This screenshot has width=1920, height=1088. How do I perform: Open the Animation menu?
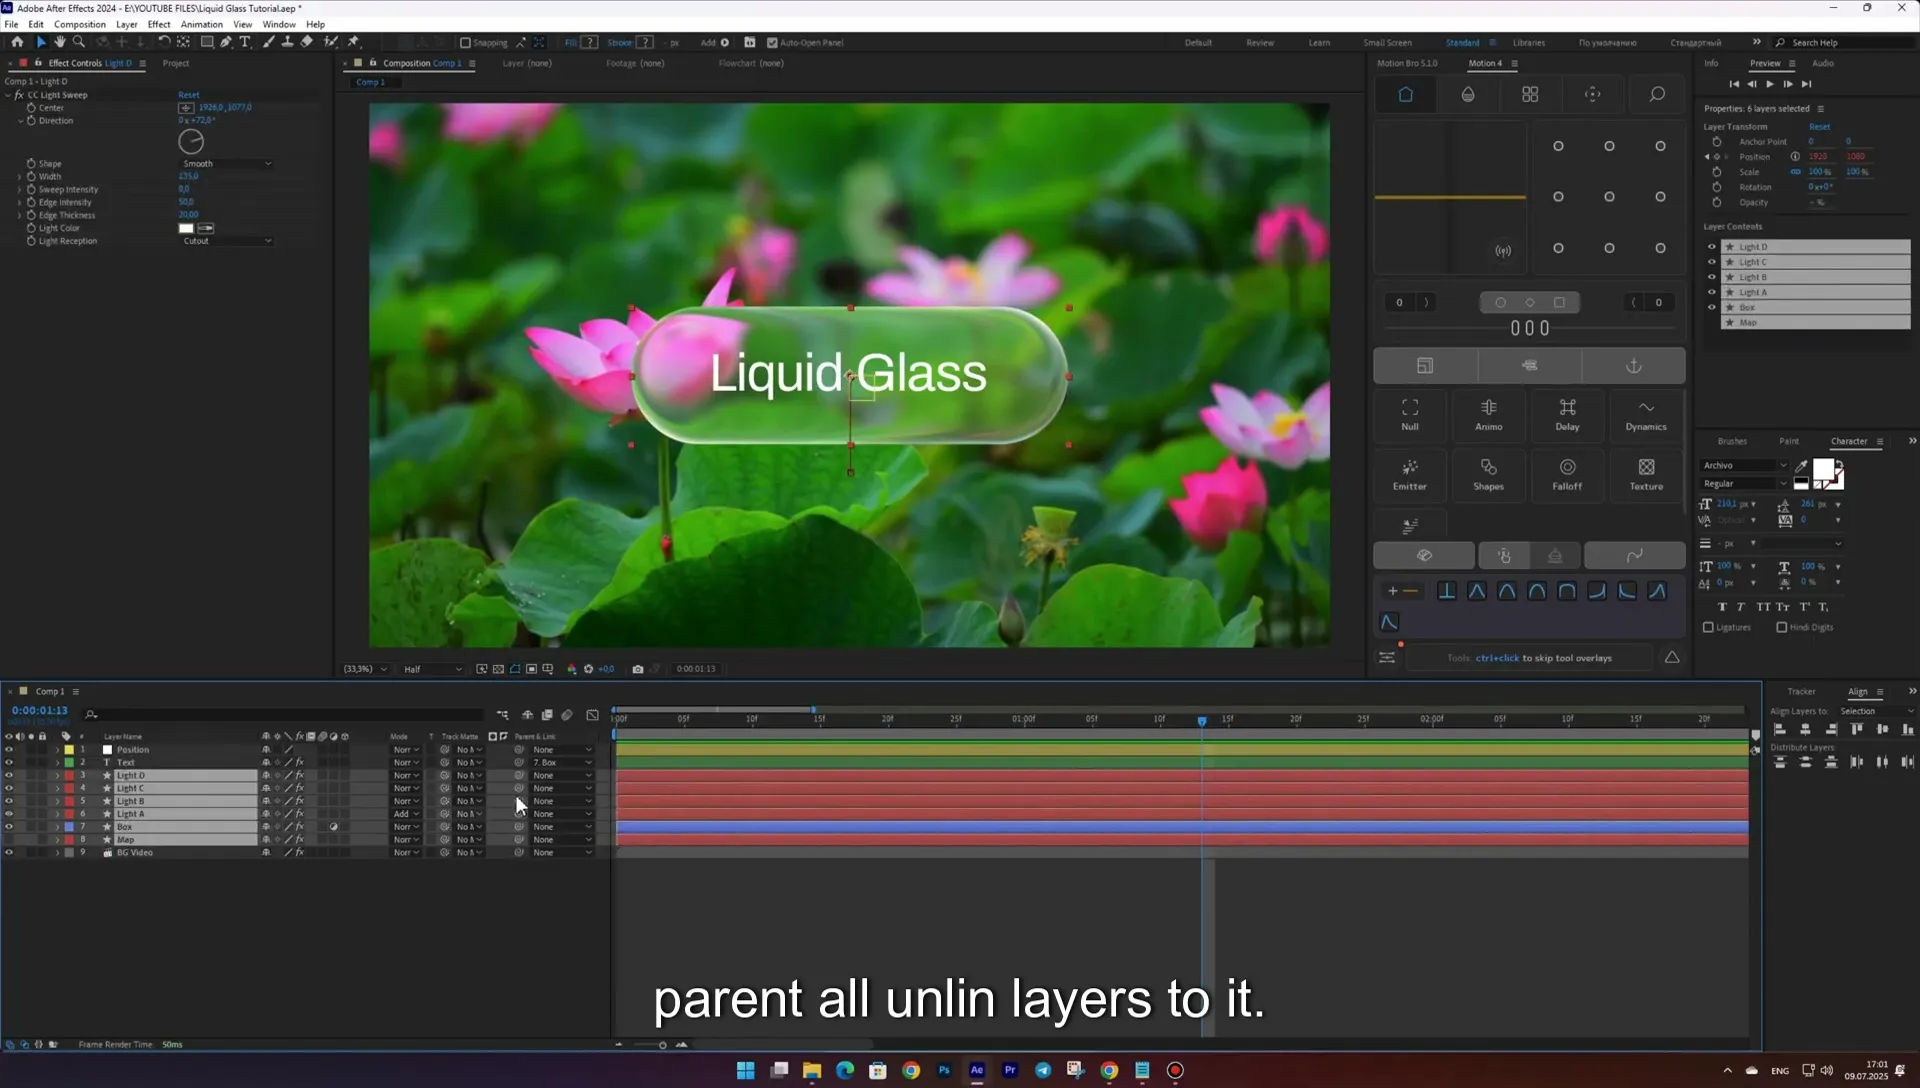coord(201,24)
